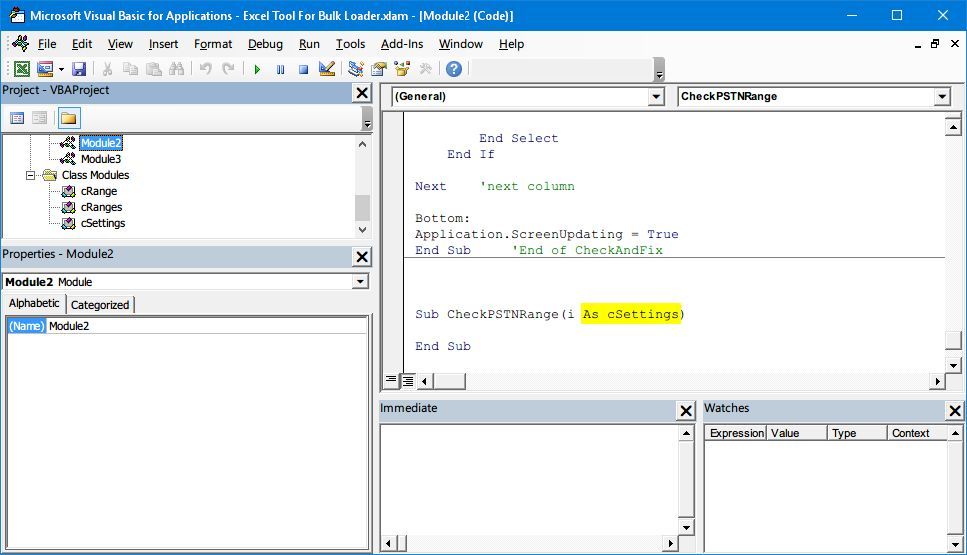Collapse the Class Modules folder

pyautogui.click(x=30, y=175)
